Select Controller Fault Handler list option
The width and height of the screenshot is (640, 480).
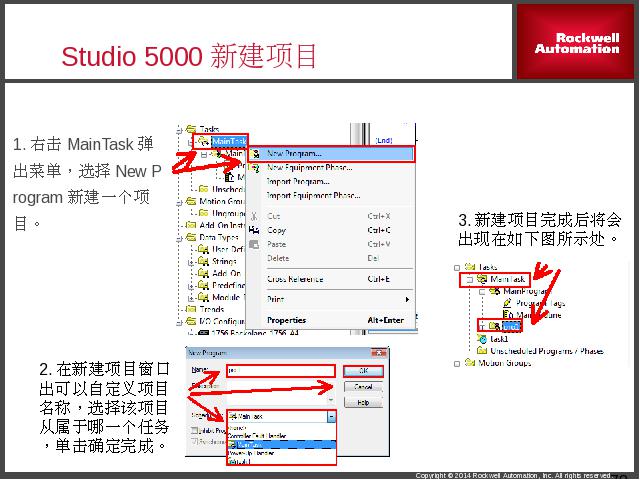pyautogui.click(x=258, y=436)
